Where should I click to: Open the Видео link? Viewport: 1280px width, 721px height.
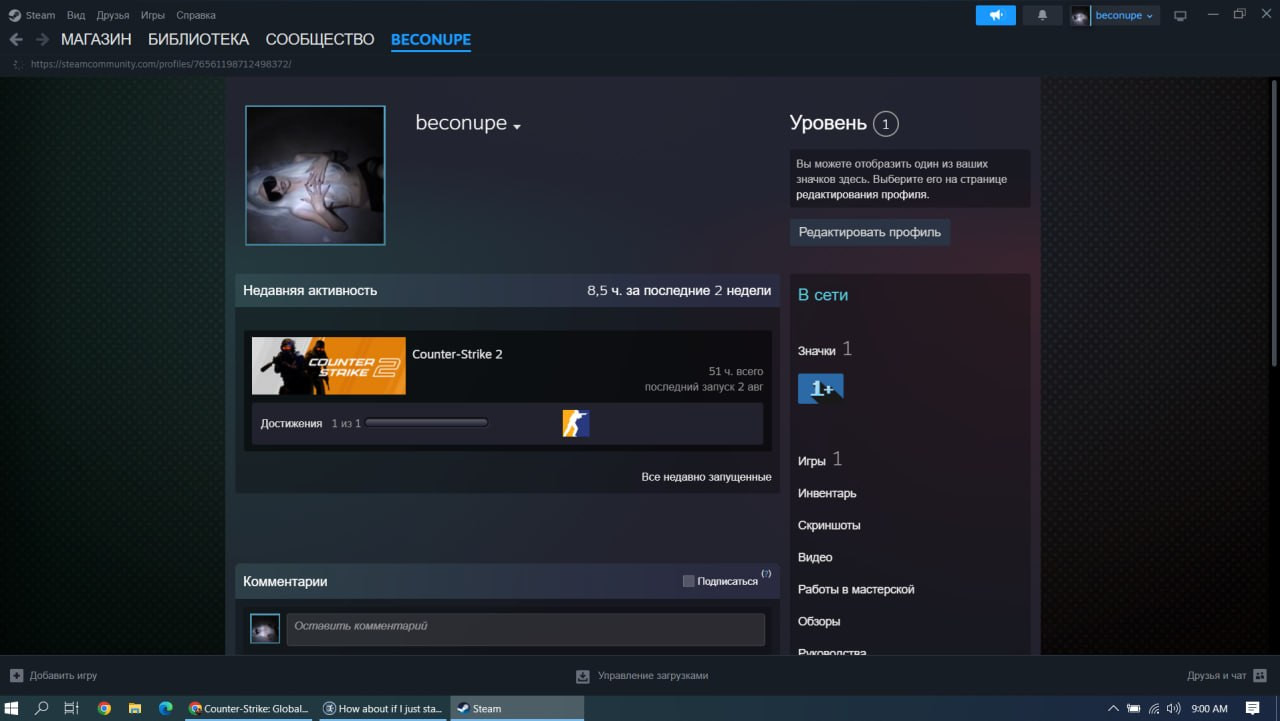click(x=815, y=557)
